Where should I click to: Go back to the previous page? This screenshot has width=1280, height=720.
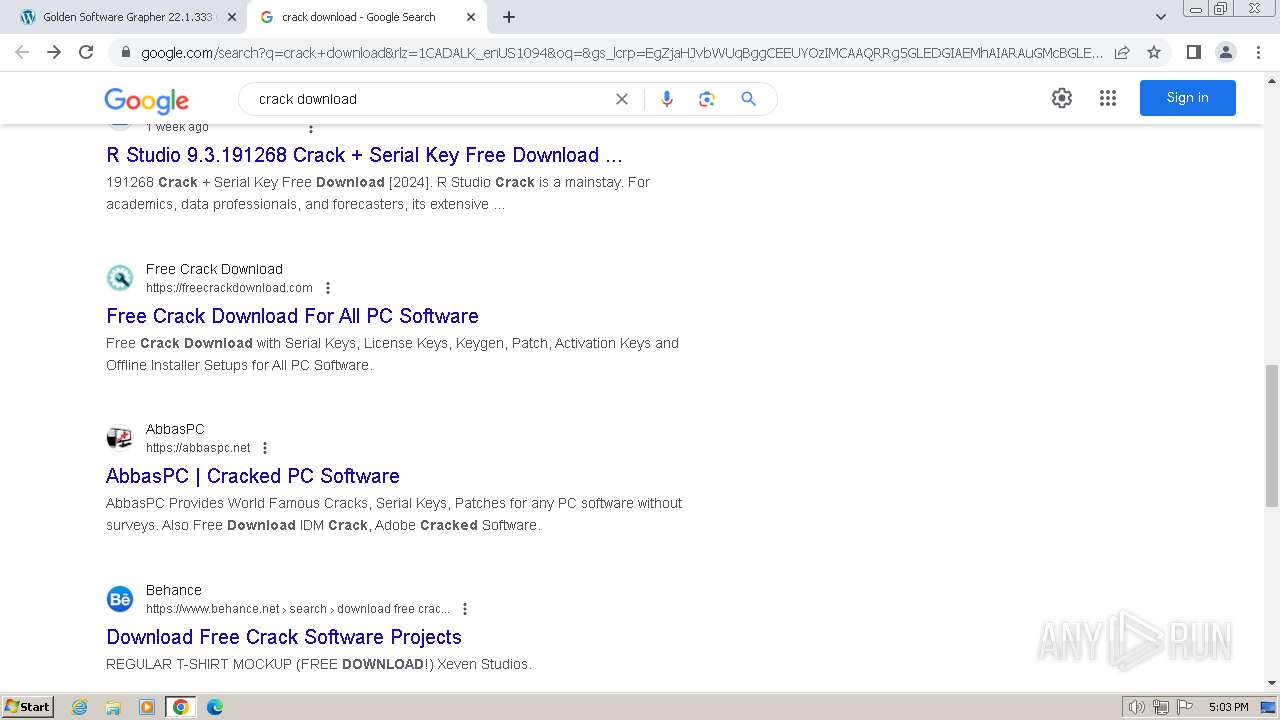click(22, 52)
